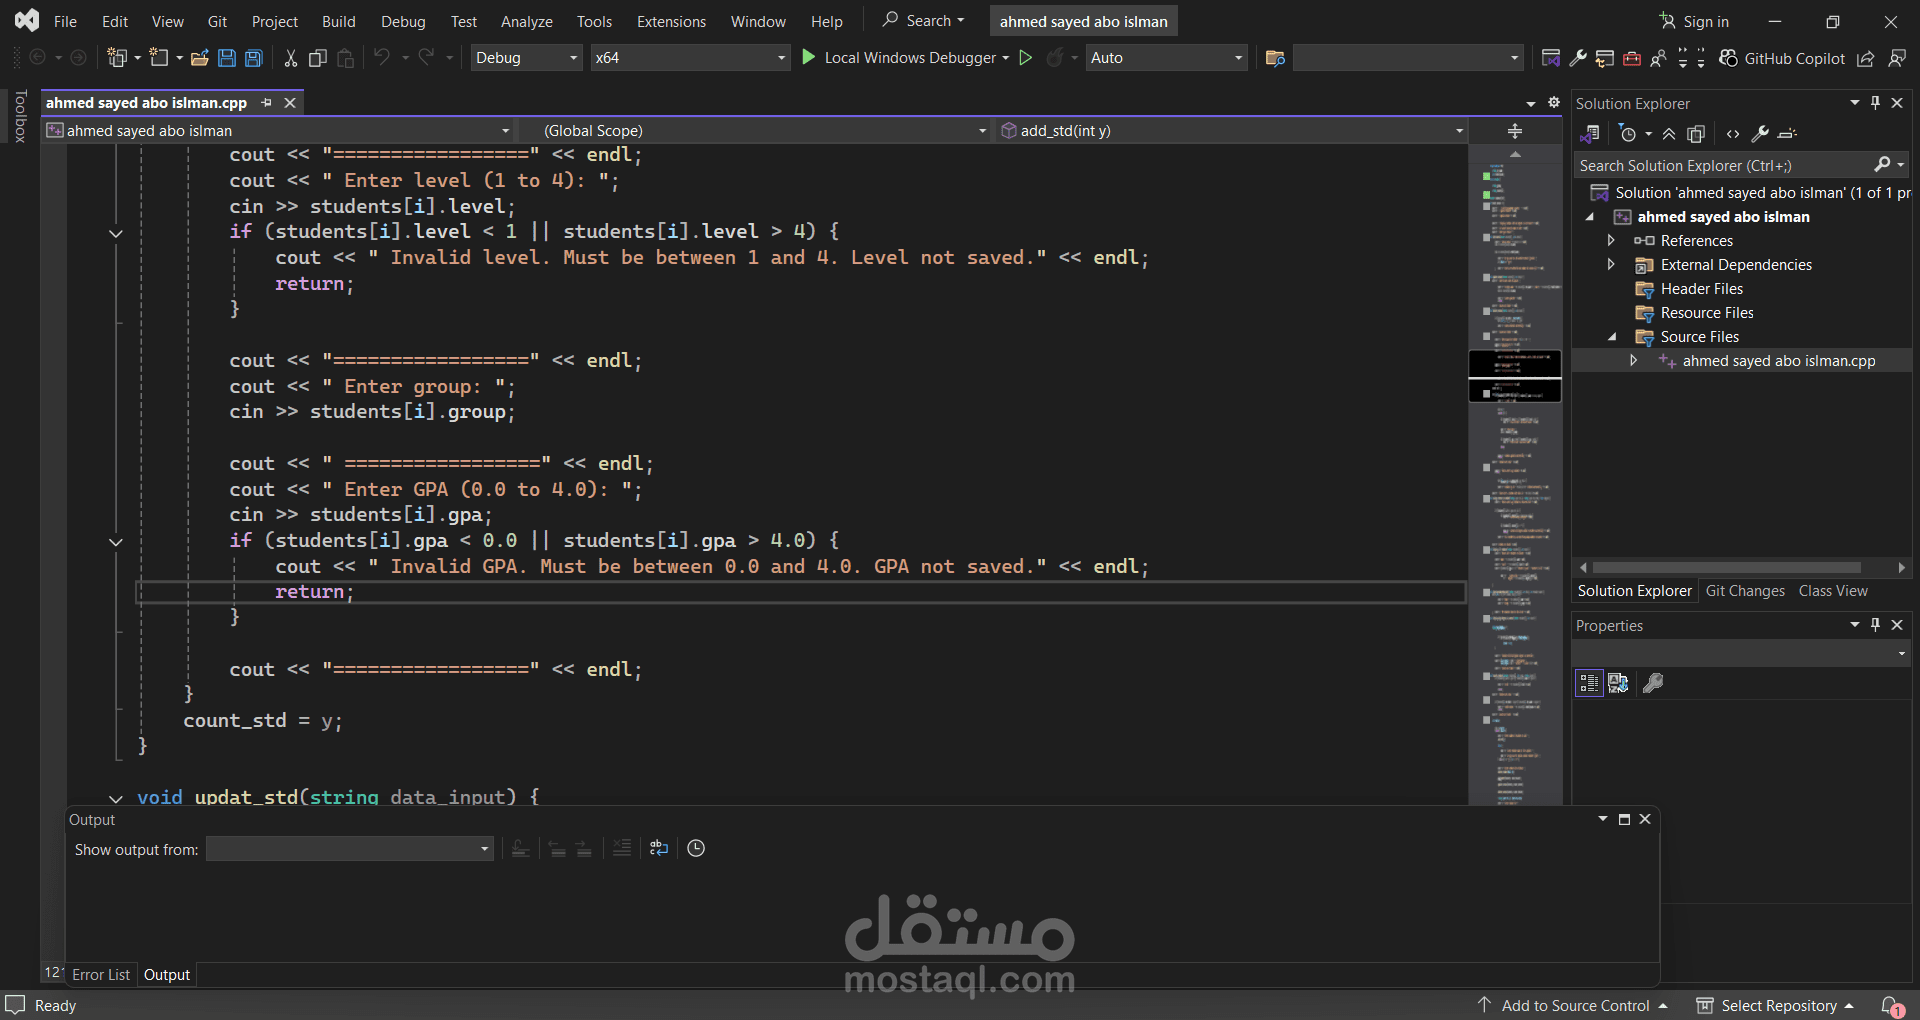Start Without Debugging using the outlined play icon
The height and width of the screenshot is (1020, 1920).
click(1025, 58)
